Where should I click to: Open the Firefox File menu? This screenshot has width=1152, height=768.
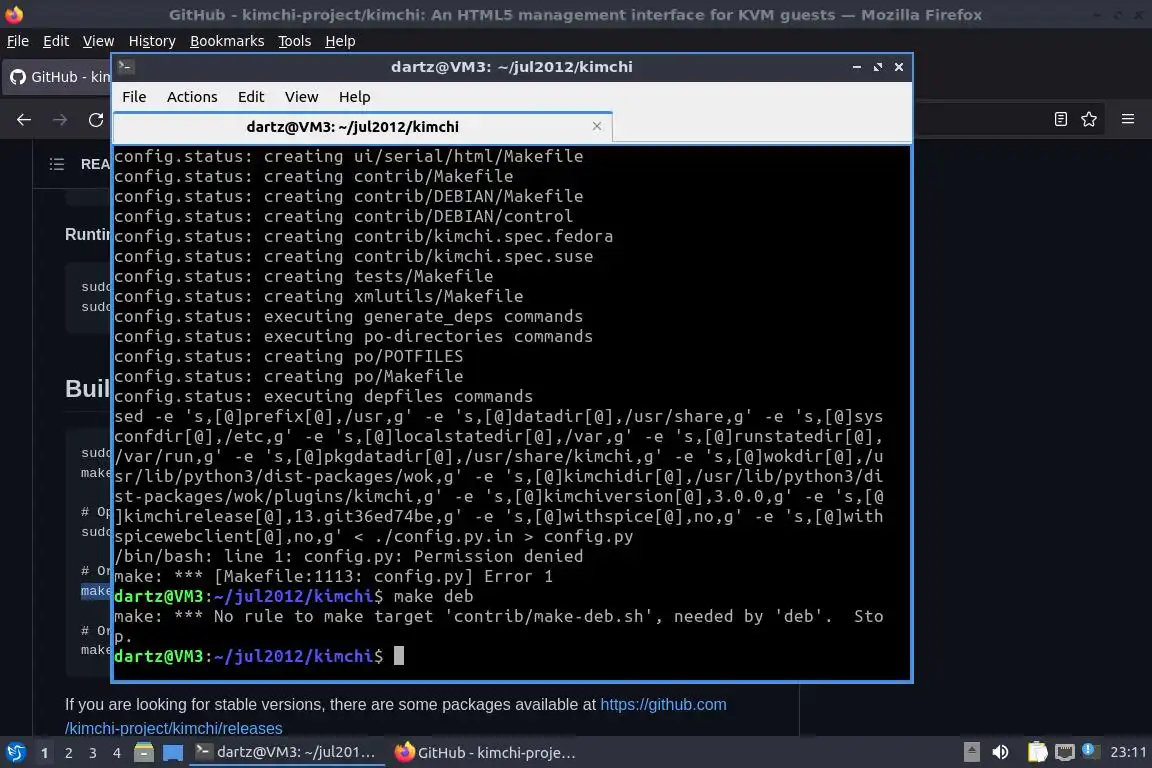pos(18,41)
